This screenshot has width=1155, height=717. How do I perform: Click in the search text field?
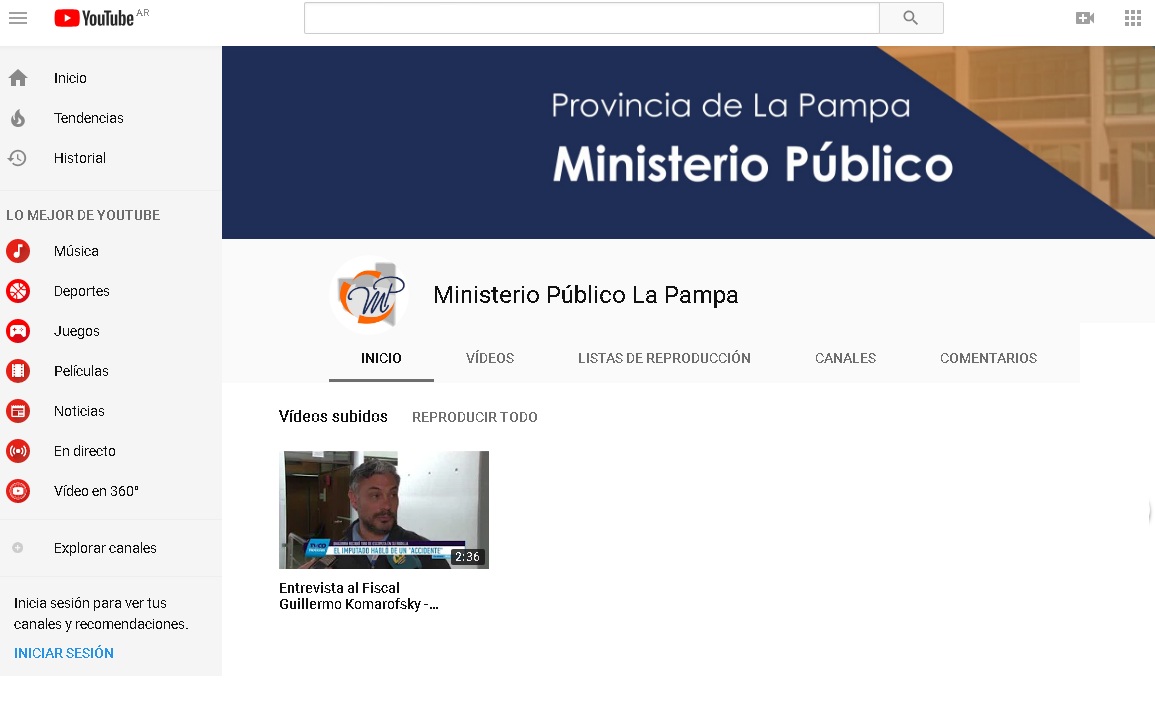[591, 18]
